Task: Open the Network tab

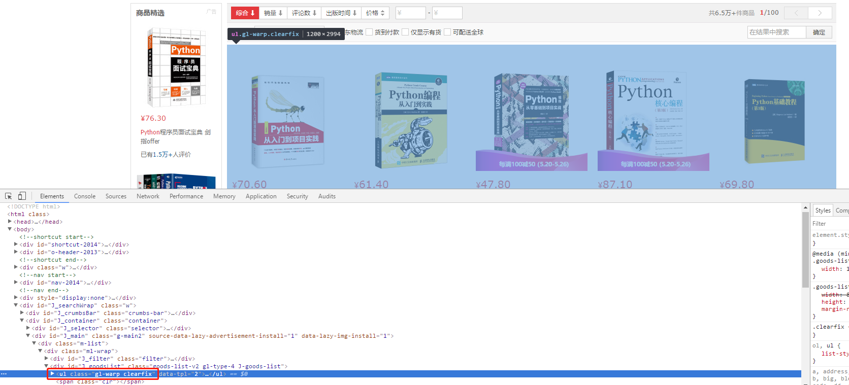Action: click(x=148, y=196)
